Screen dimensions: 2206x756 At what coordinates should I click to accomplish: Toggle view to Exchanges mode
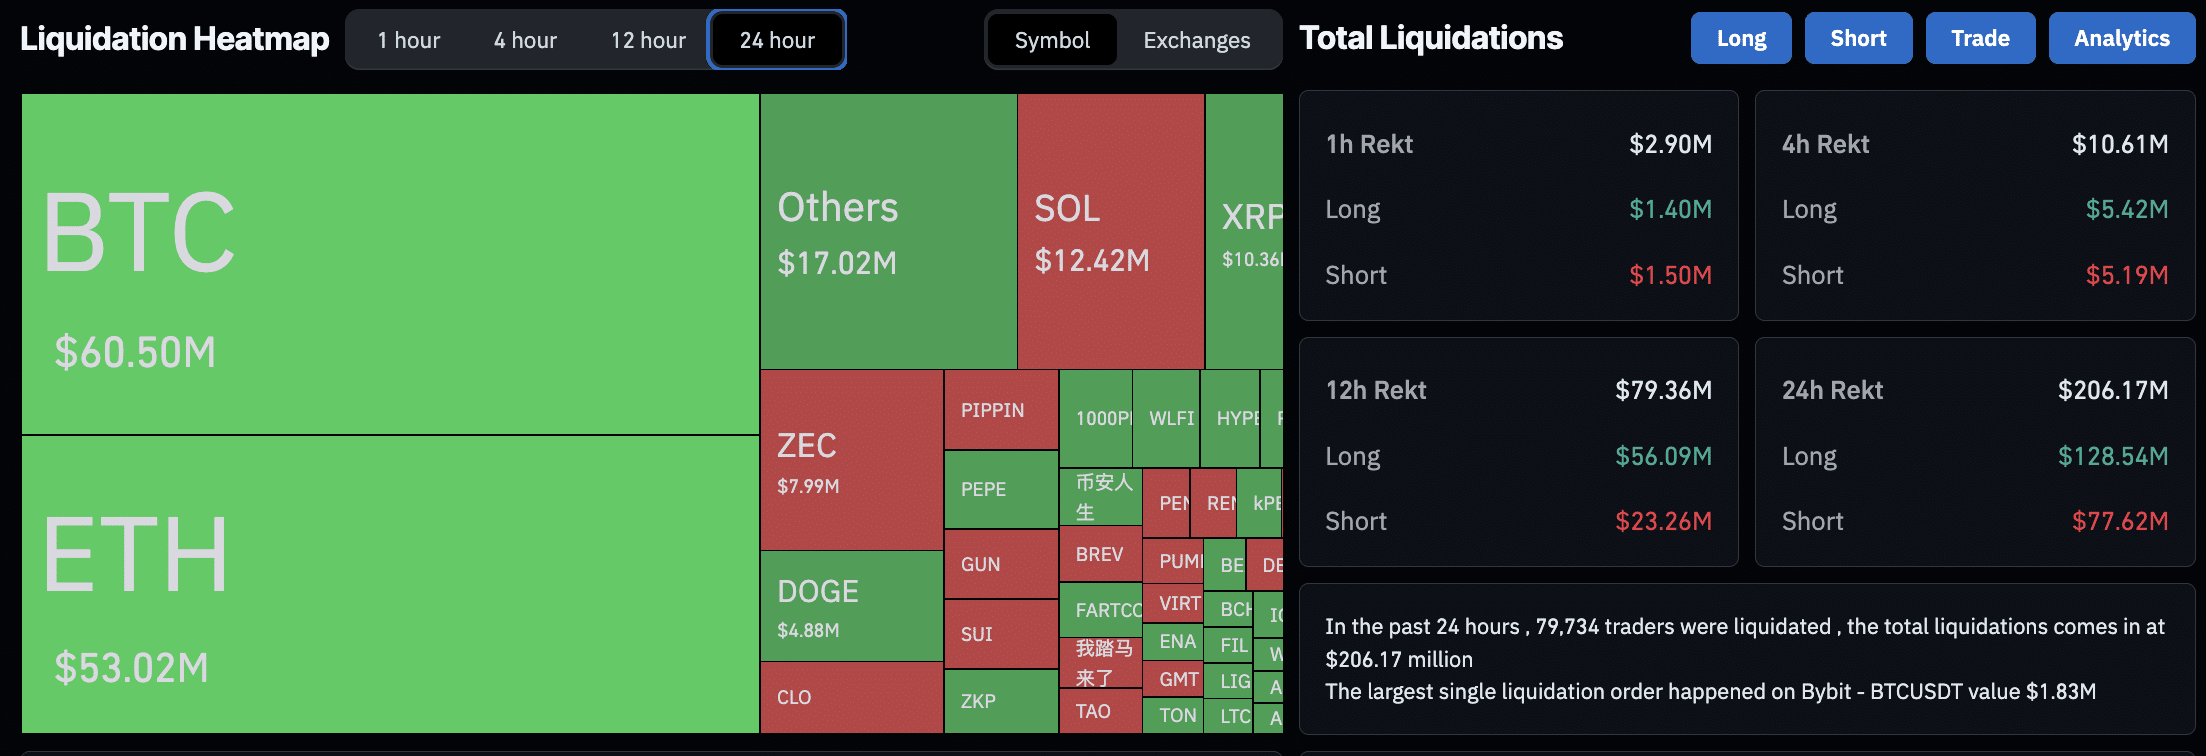[1196, 40]
